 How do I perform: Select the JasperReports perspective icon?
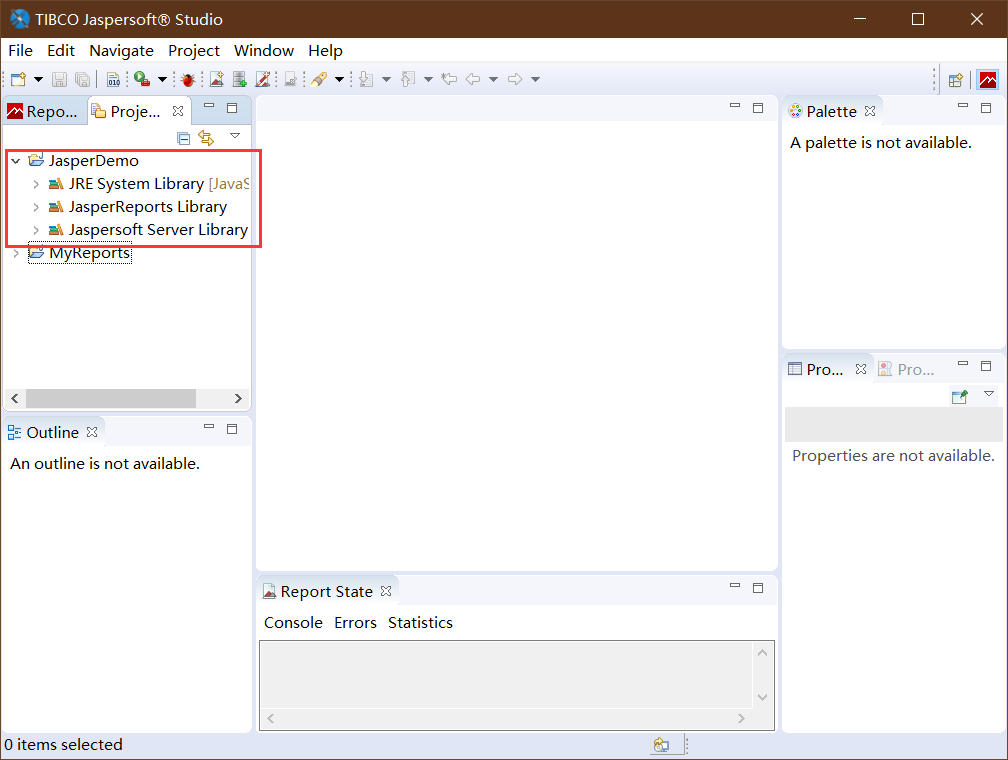988,78
